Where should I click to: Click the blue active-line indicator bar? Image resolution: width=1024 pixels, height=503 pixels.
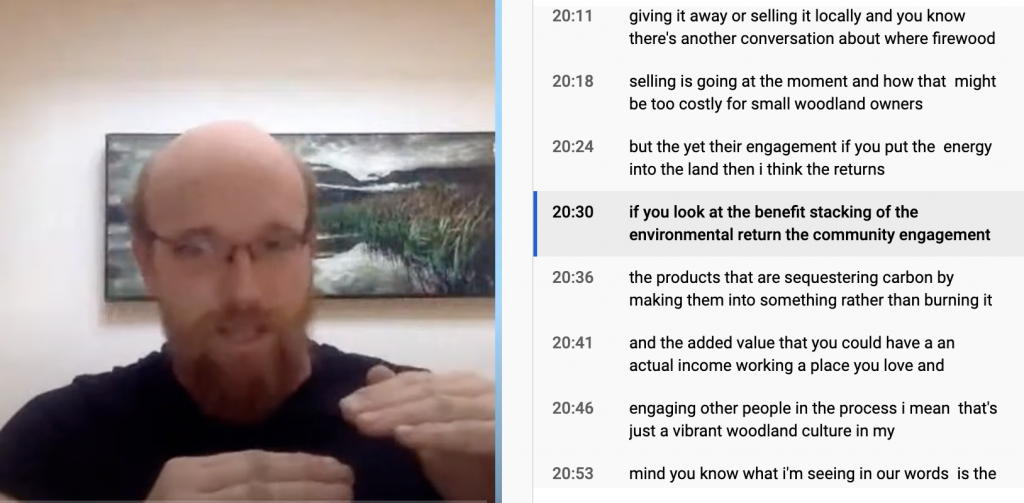(536, 223)
